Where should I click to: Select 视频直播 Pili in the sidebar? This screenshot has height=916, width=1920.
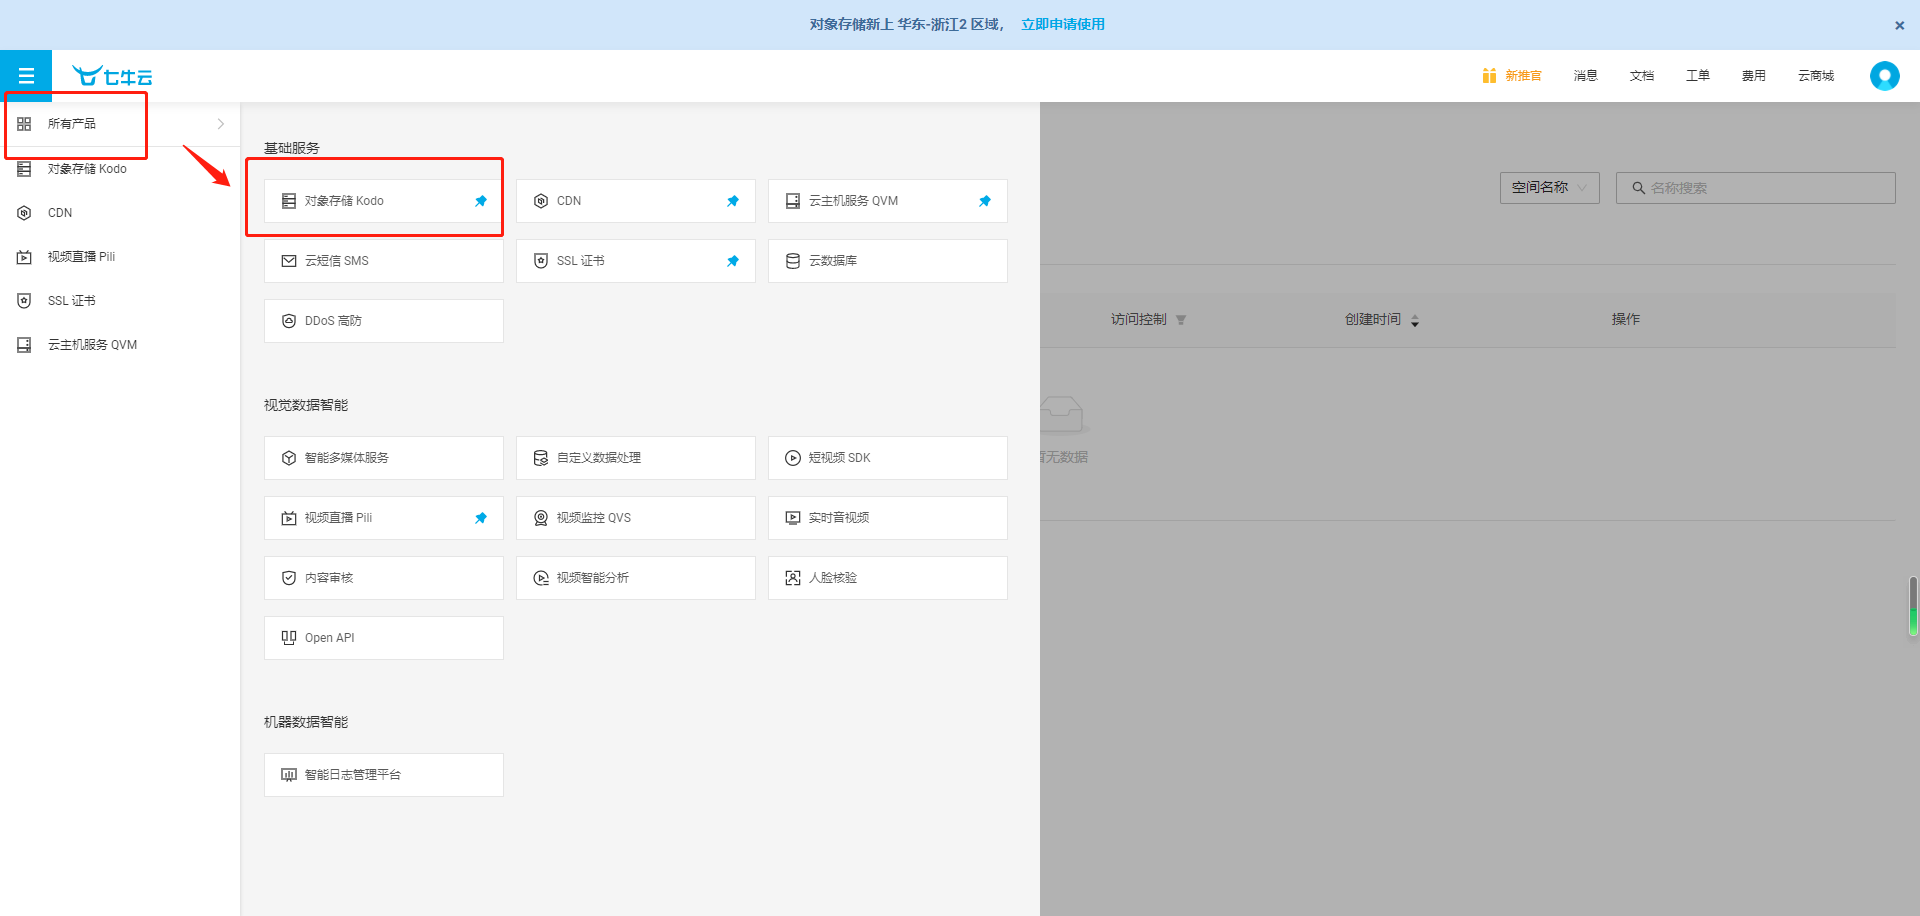click(120, 257)
